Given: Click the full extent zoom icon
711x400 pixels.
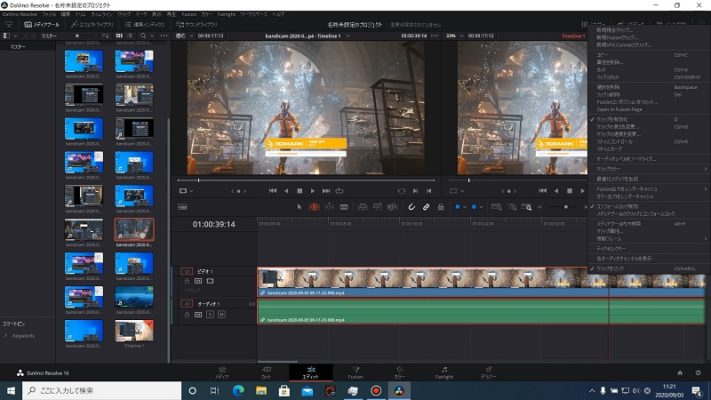Looking at the screenshot, I should click(x=497, y=207).
